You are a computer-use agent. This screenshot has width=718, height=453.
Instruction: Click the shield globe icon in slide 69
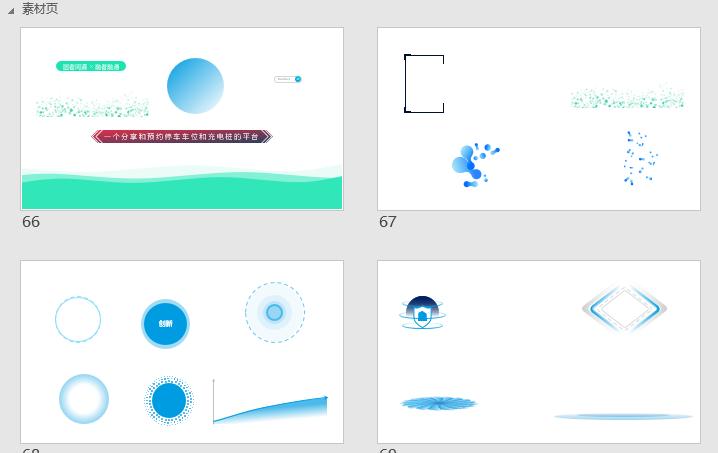pos(422,312)
